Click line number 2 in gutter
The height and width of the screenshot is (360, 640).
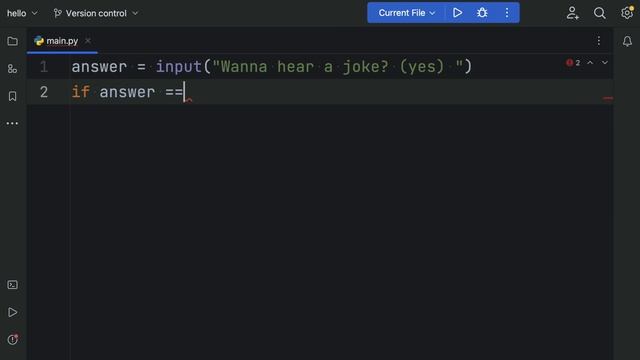44,92
